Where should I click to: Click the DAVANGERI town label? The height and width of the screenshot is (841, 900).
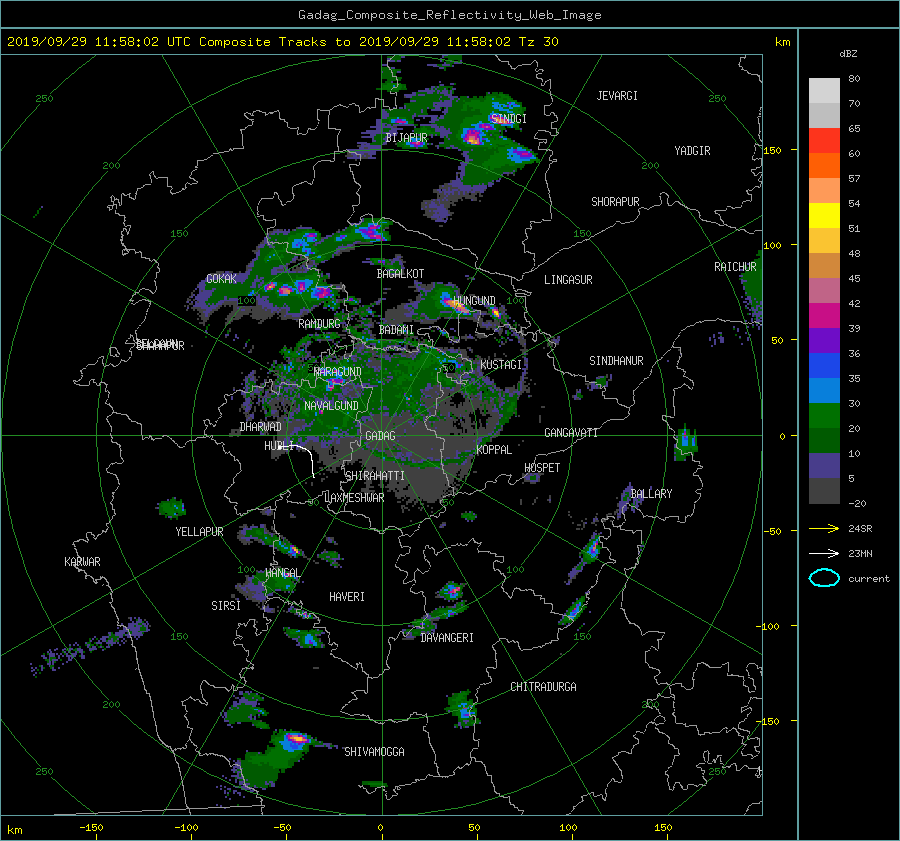coord(447,638)
